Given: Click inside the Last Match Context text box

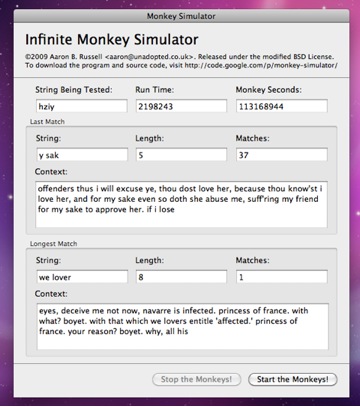Looking at the screenshot, I should click(x=181, y=204).
